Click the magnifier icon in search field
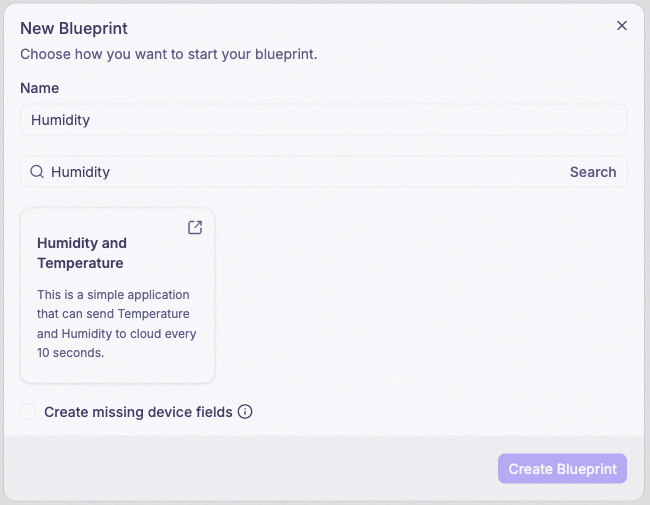 [37, 172]
